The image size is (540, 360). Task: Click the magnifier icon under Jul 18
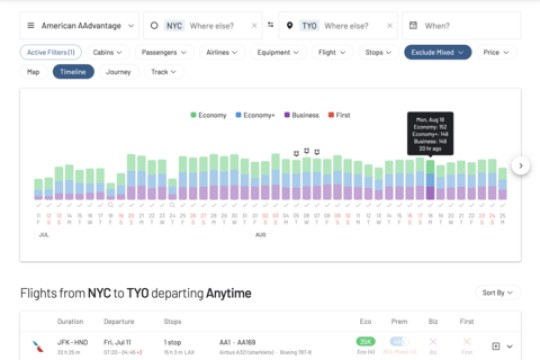[111, 205]
